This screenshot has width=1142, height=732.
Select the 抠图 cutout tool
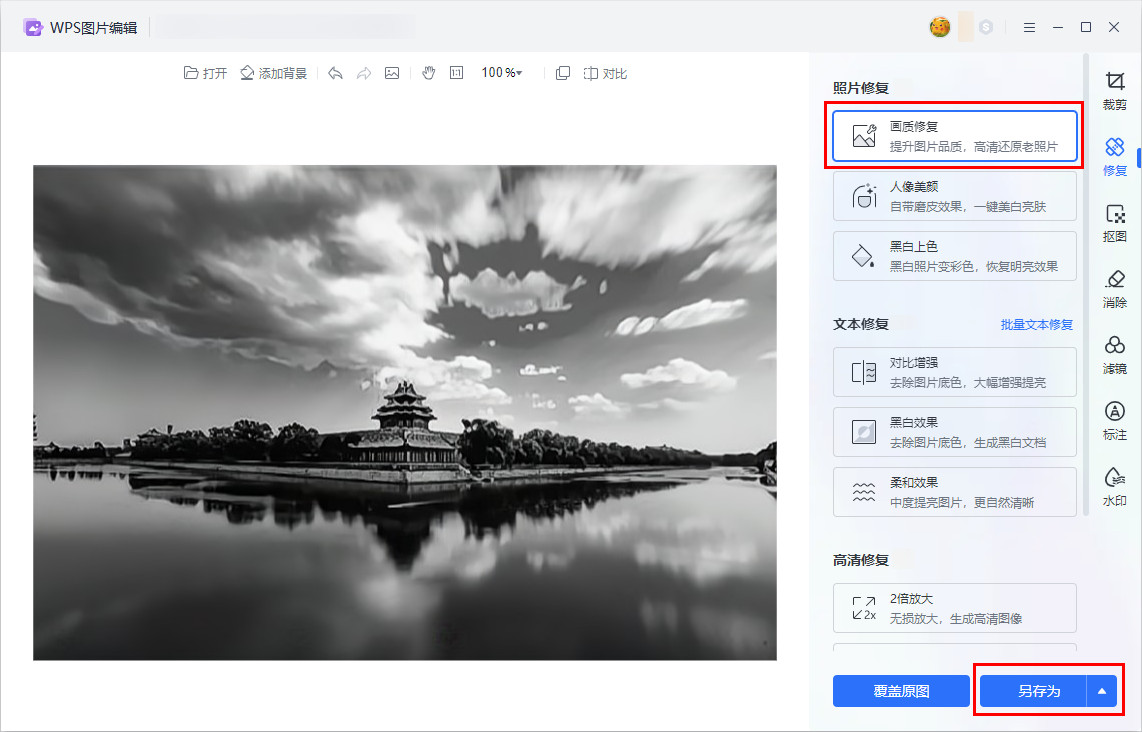[x=1114, y=222]
